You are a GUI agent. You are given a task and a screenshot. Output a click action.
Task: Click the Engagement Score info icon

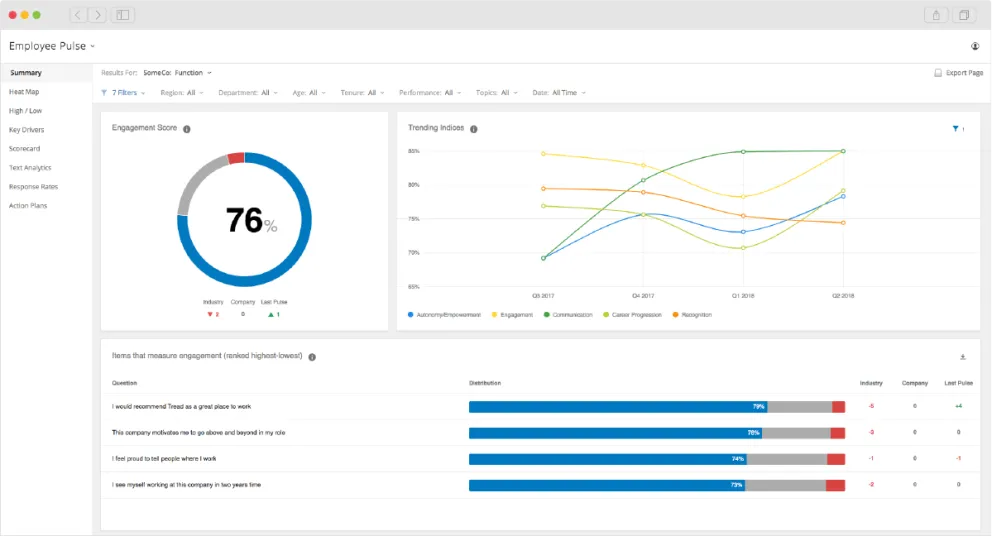(x=187, y=129)
